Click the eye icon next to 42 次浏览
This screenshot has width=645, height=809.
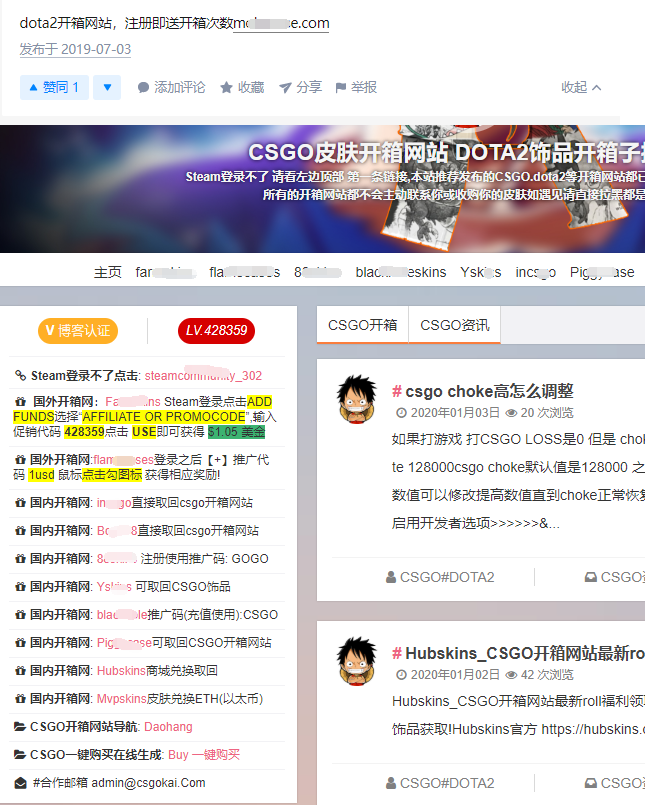pos(511,675)
